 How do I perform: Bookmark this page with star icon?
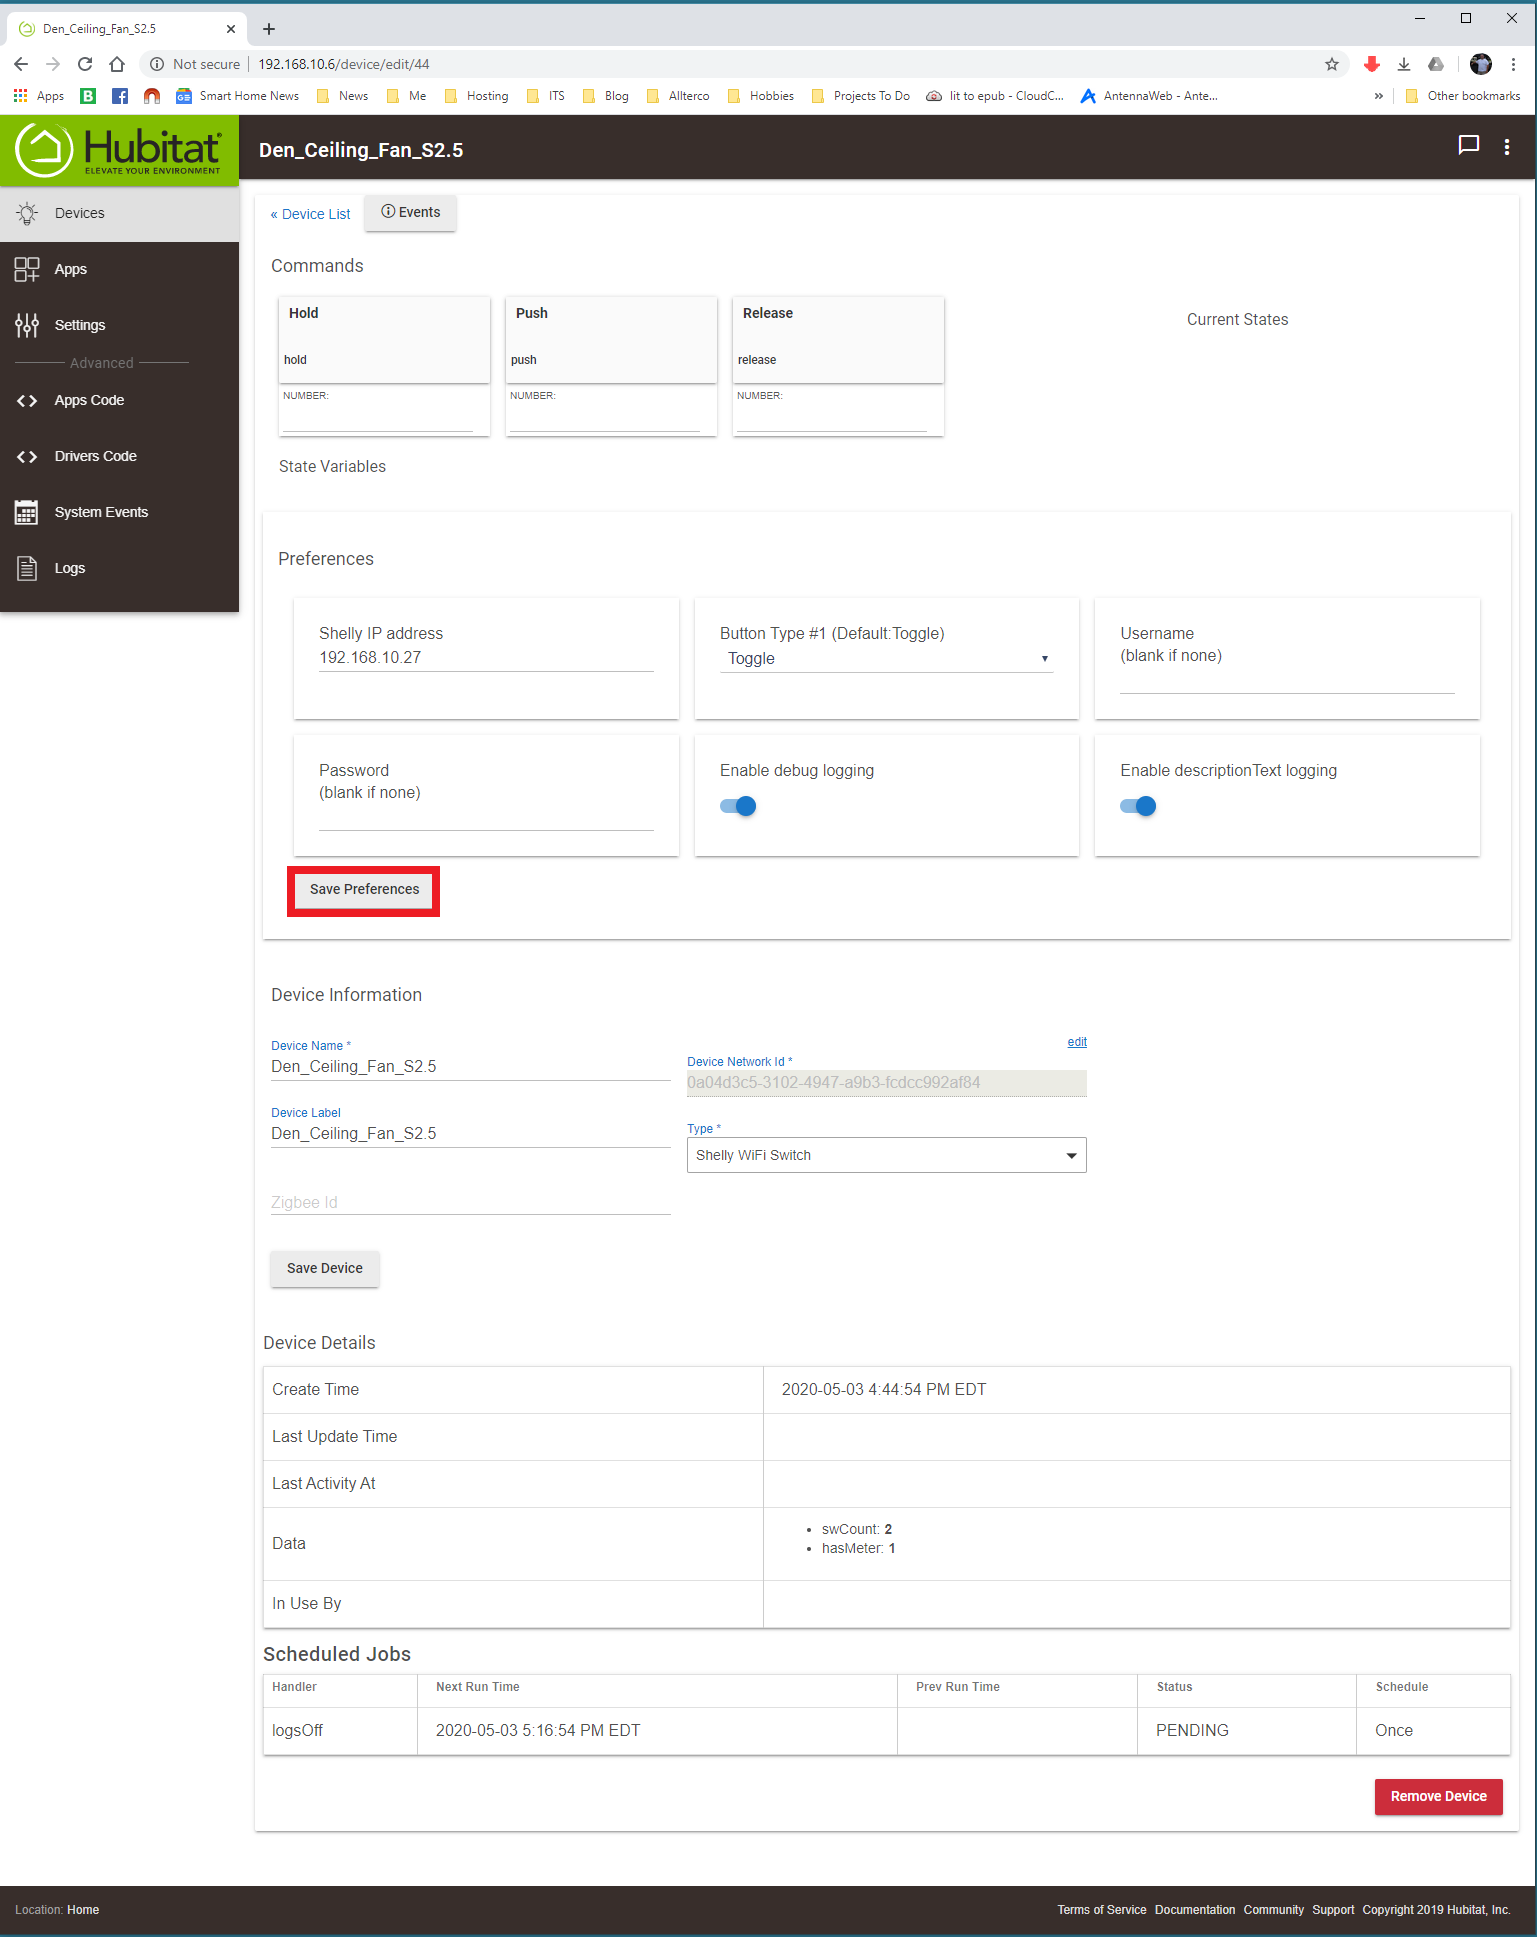pos(1331,64)
